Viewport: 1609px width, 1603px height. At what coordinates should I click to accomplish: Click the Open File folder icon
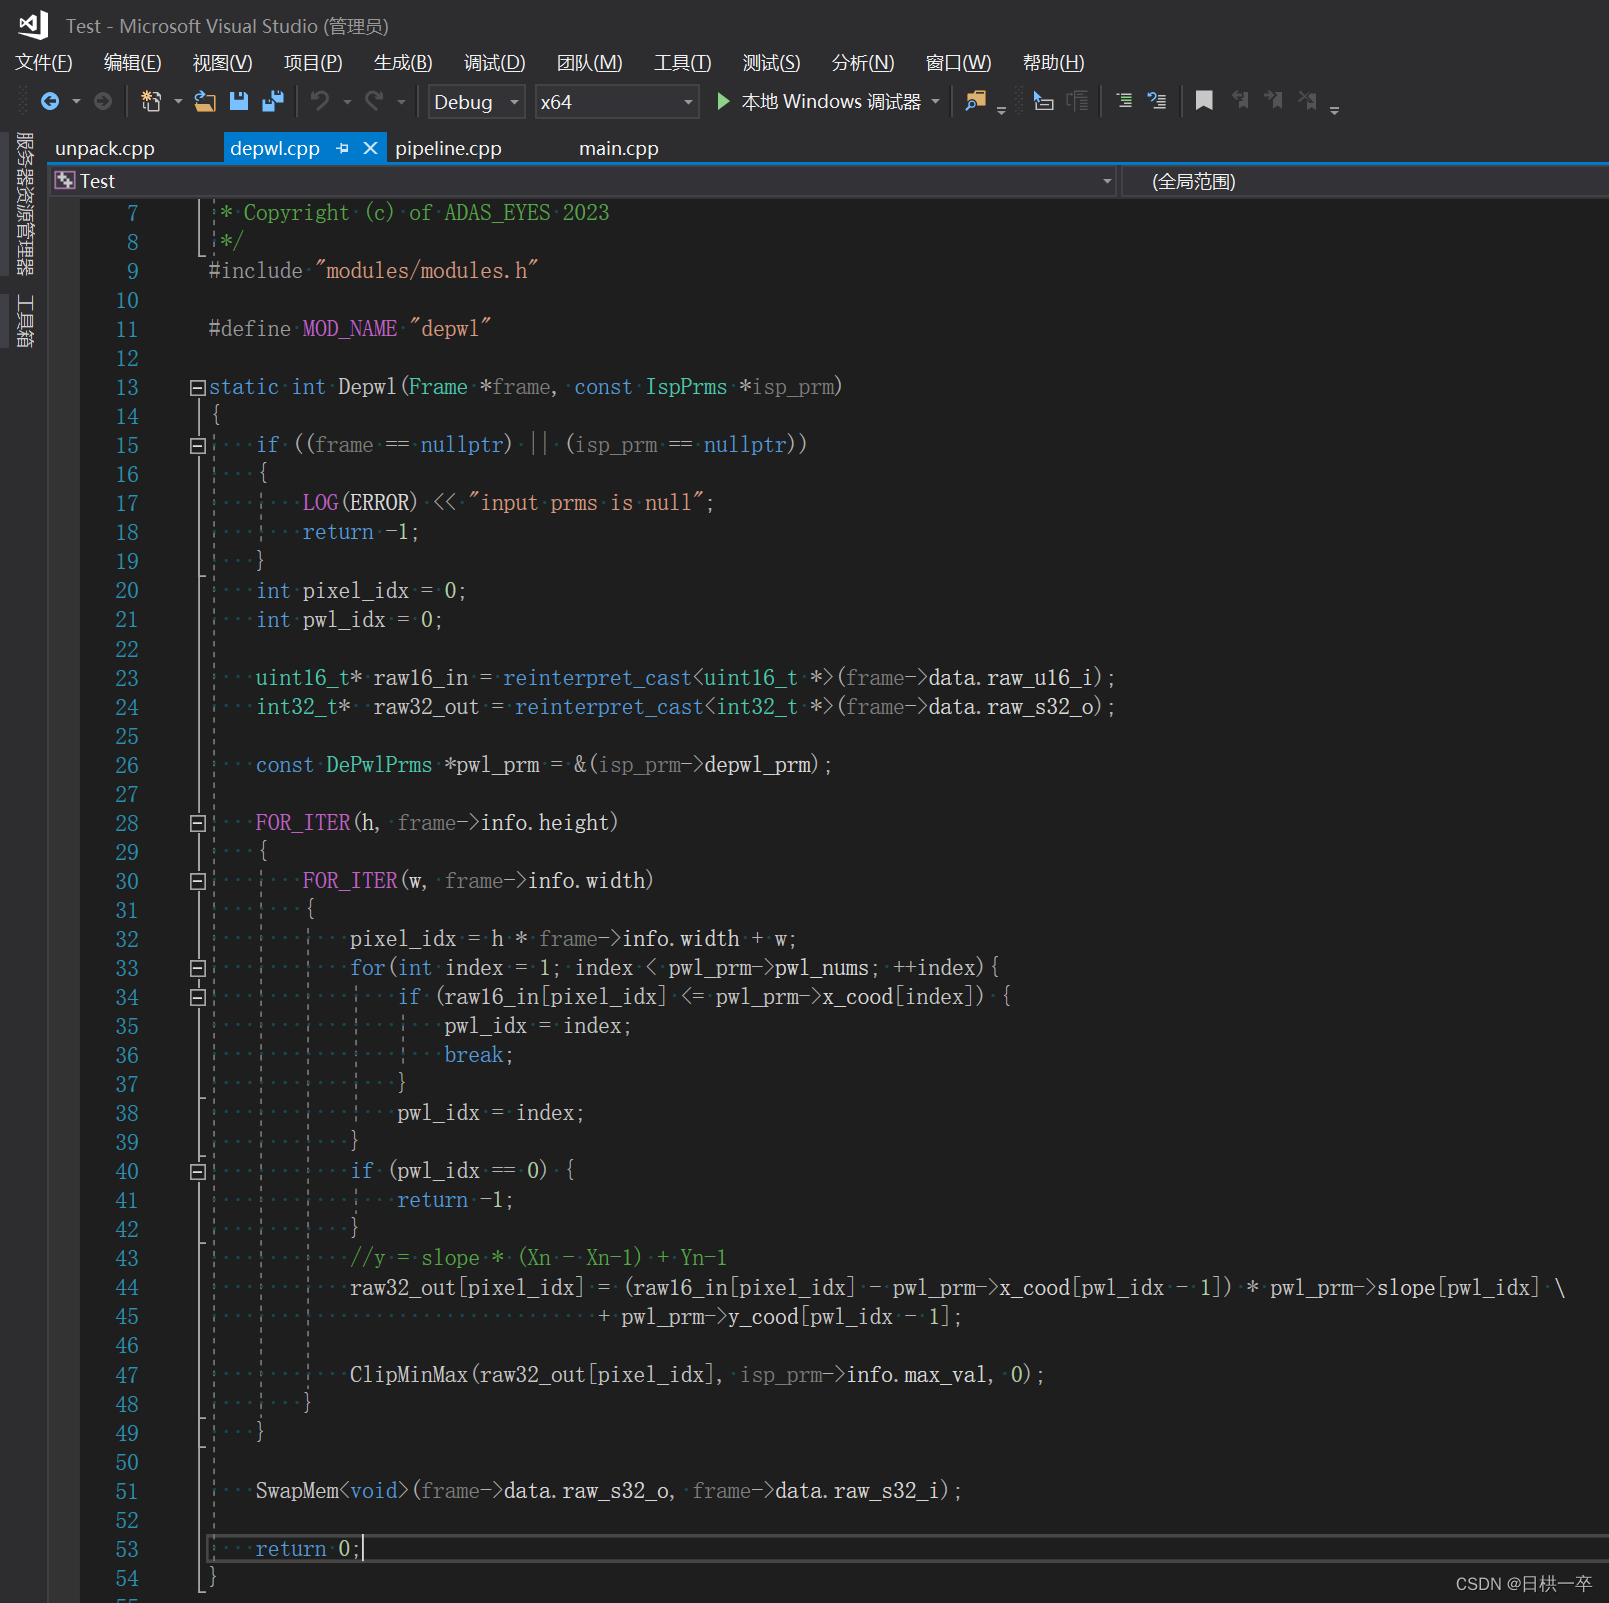click(205, 101)
